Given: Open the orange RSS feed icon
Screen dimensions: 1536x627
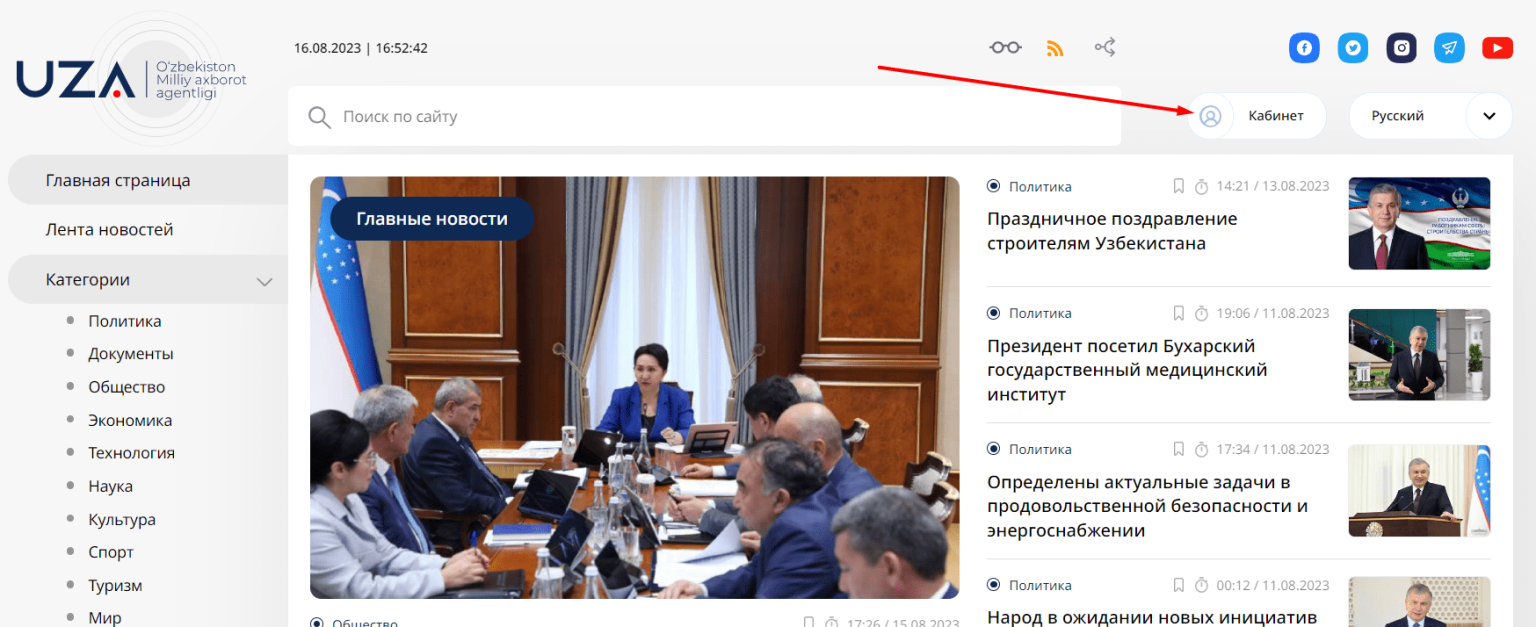Looking at the screenshot, I should (x=1055, y=48).
